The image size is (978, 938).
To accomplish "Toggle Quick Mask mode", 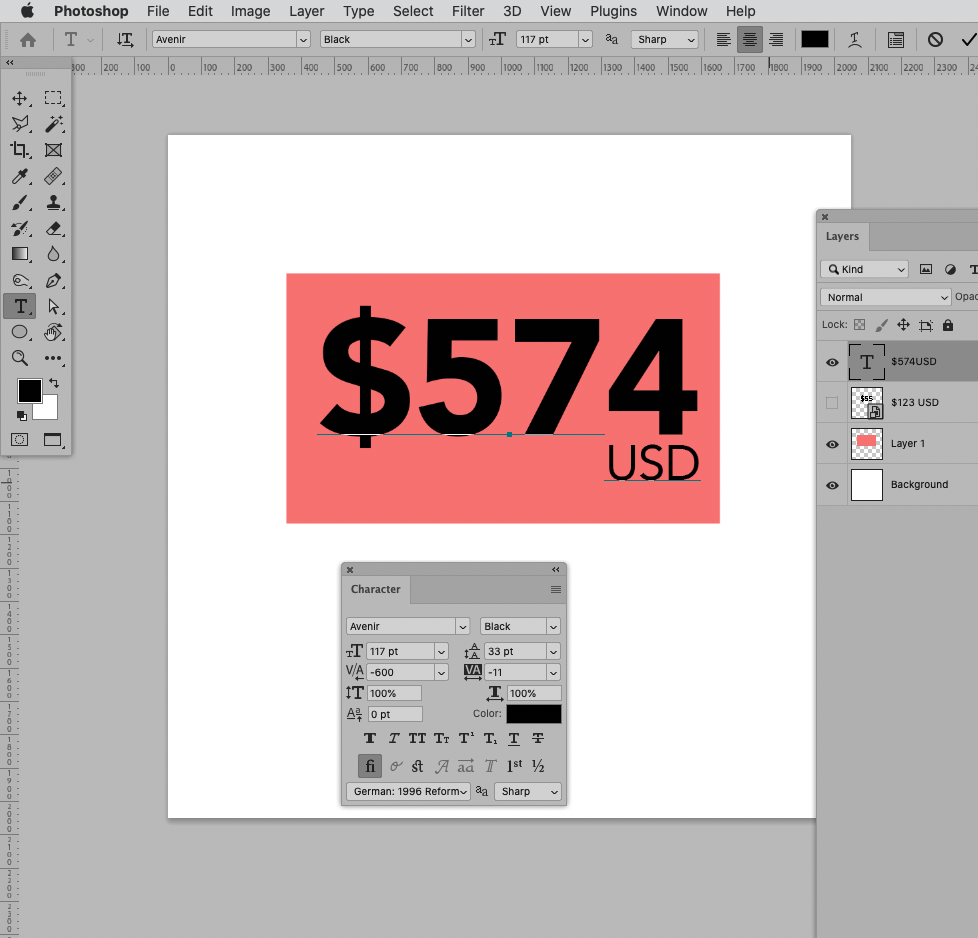I will point(19,440).
